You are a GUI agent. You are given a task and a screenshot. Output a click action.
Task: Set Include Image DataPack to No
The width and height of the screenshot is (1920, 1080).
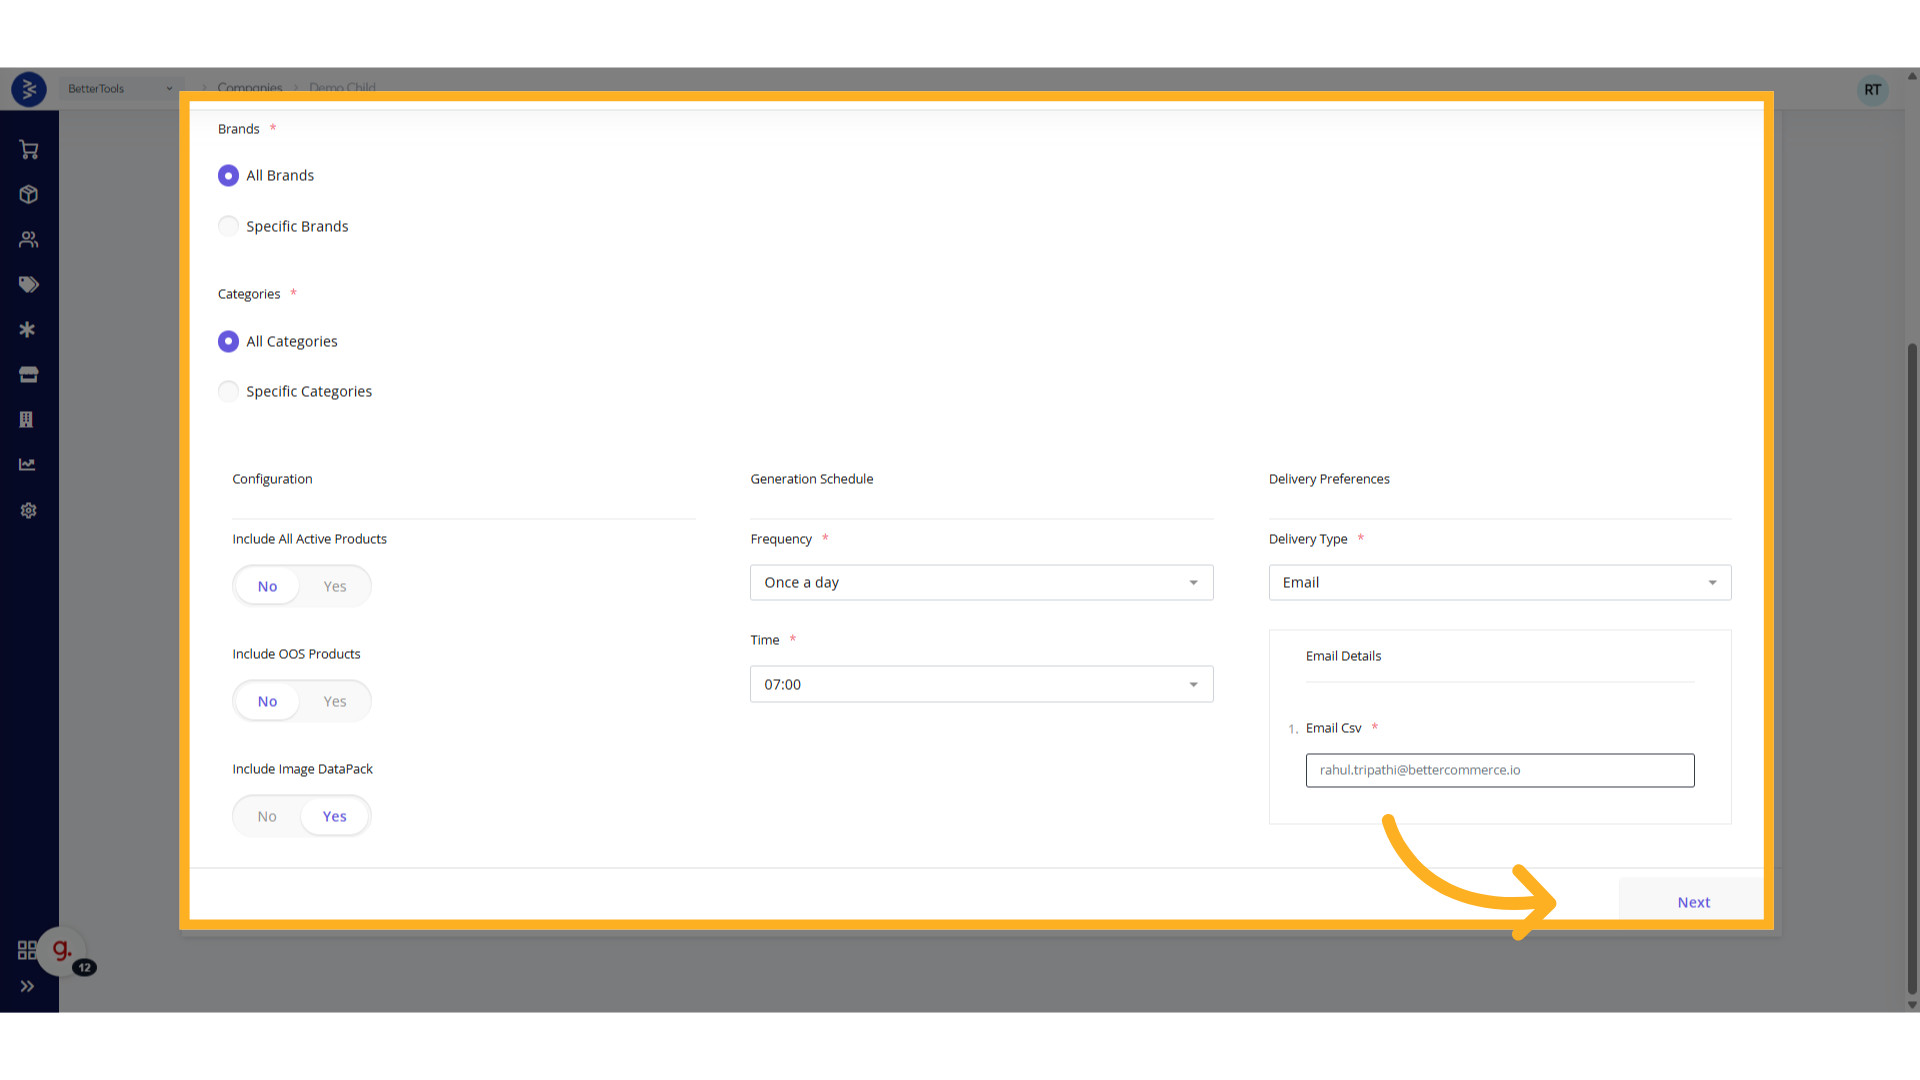(267, 816)
